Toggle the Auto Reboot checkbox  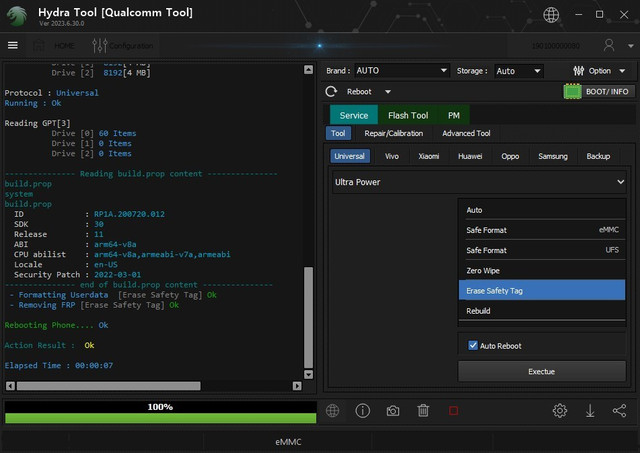tap(473, 346)
